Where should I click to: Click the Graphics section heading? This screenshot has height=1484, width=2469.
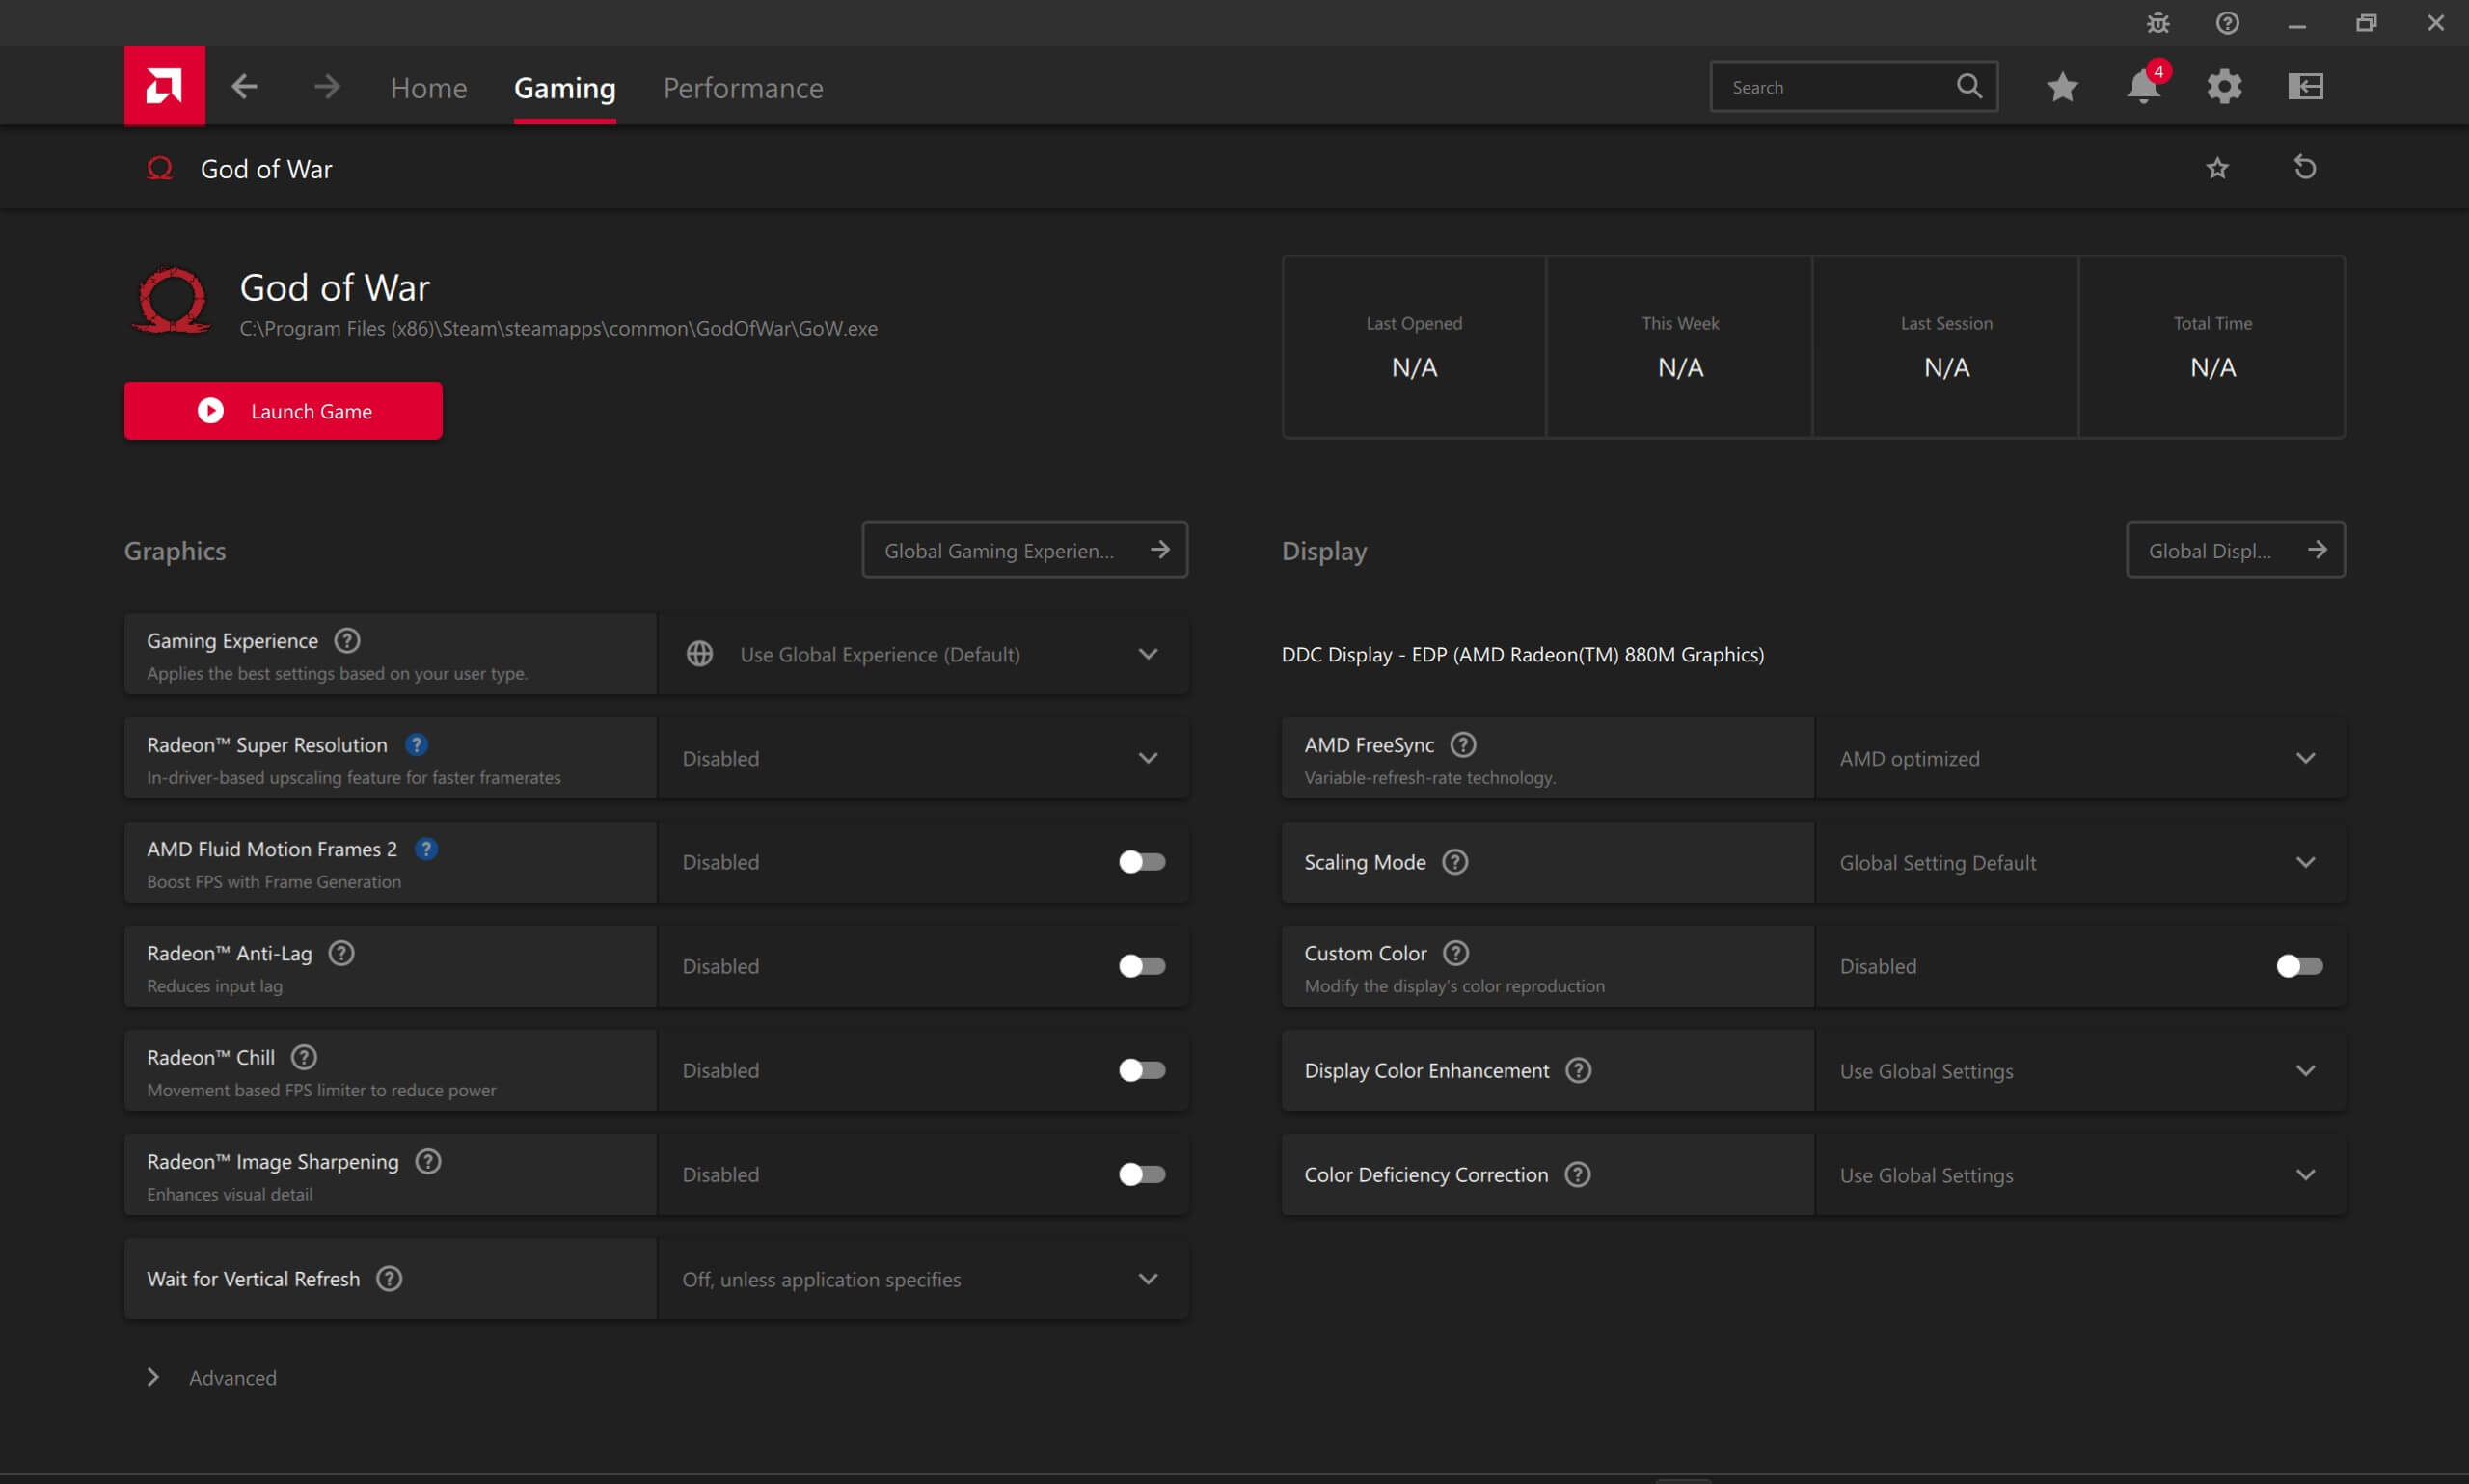click(x=175, y=550)
